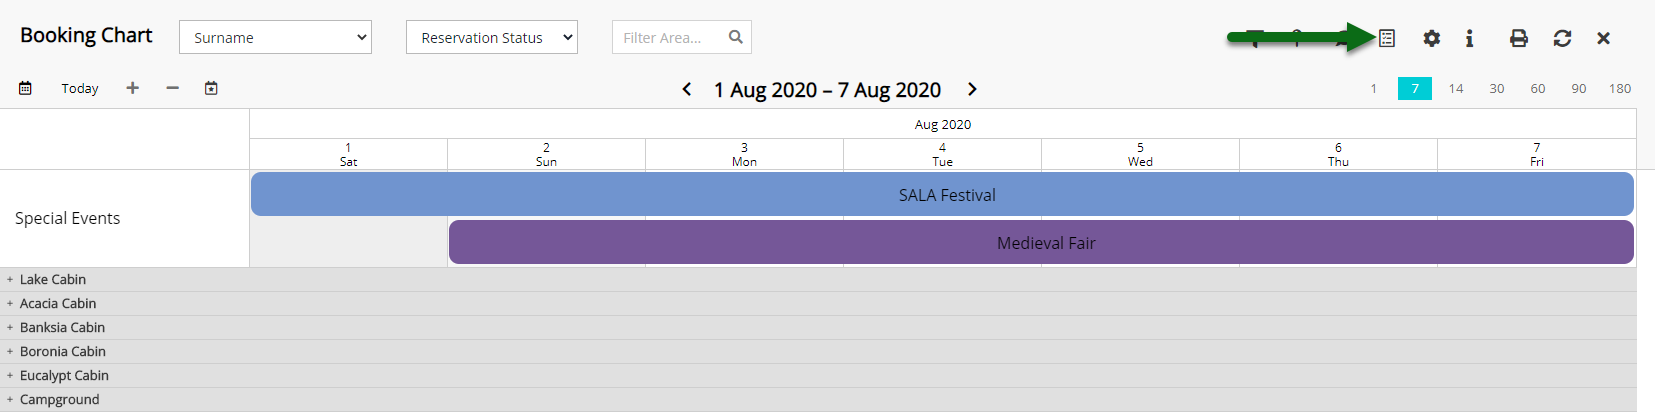The width and height of the screenshot is (1655, 417).
Task: Open the SALA Festival event bar
Action: [942, 194]
